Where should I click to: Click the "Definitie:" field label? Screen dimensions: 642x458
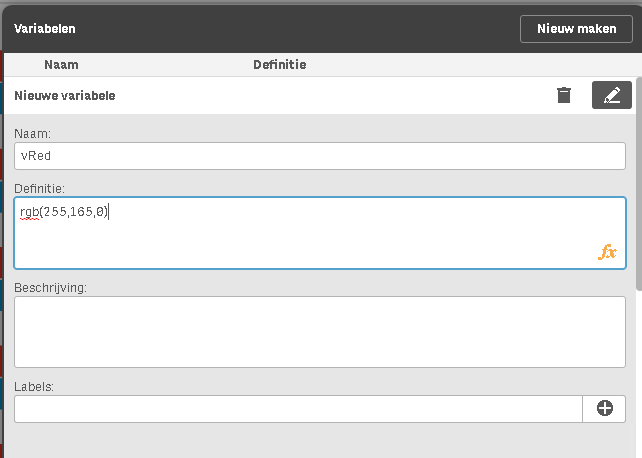(40, 187)
